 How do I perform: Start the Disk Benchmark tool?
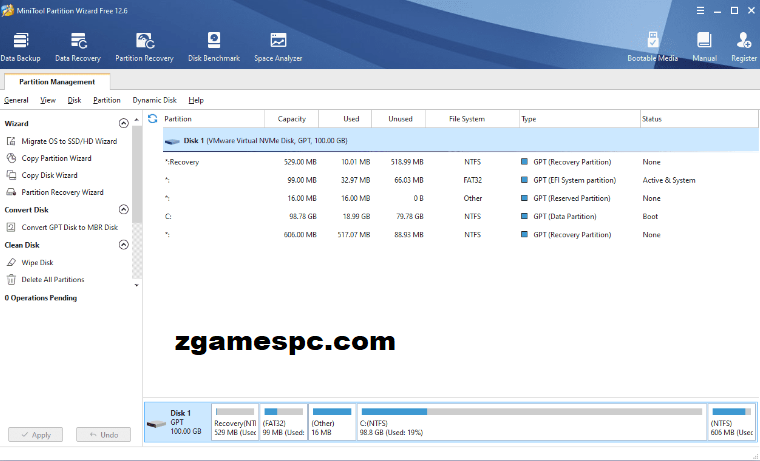pyautogui.click(x=214, y=47)
